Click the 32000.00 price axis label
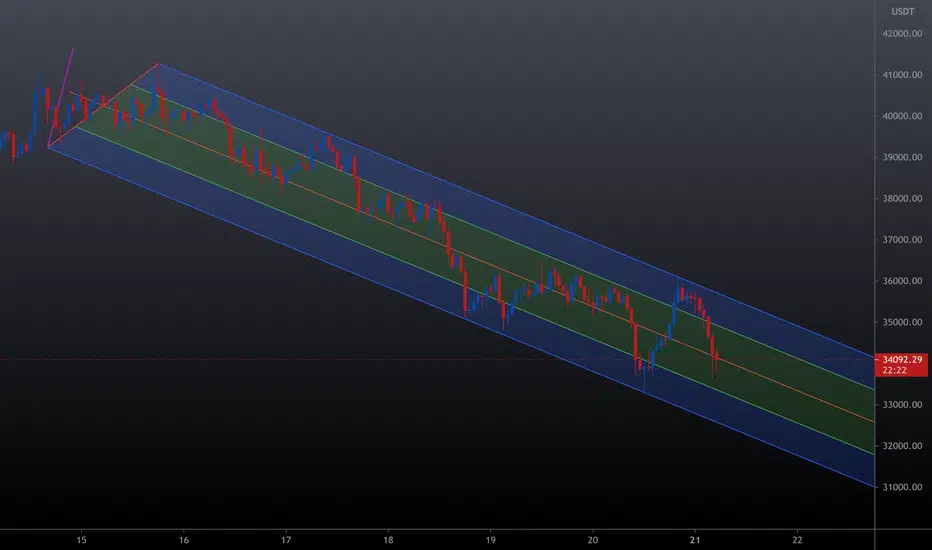Screen dimensions: 932x550 (x=902, y=446)
